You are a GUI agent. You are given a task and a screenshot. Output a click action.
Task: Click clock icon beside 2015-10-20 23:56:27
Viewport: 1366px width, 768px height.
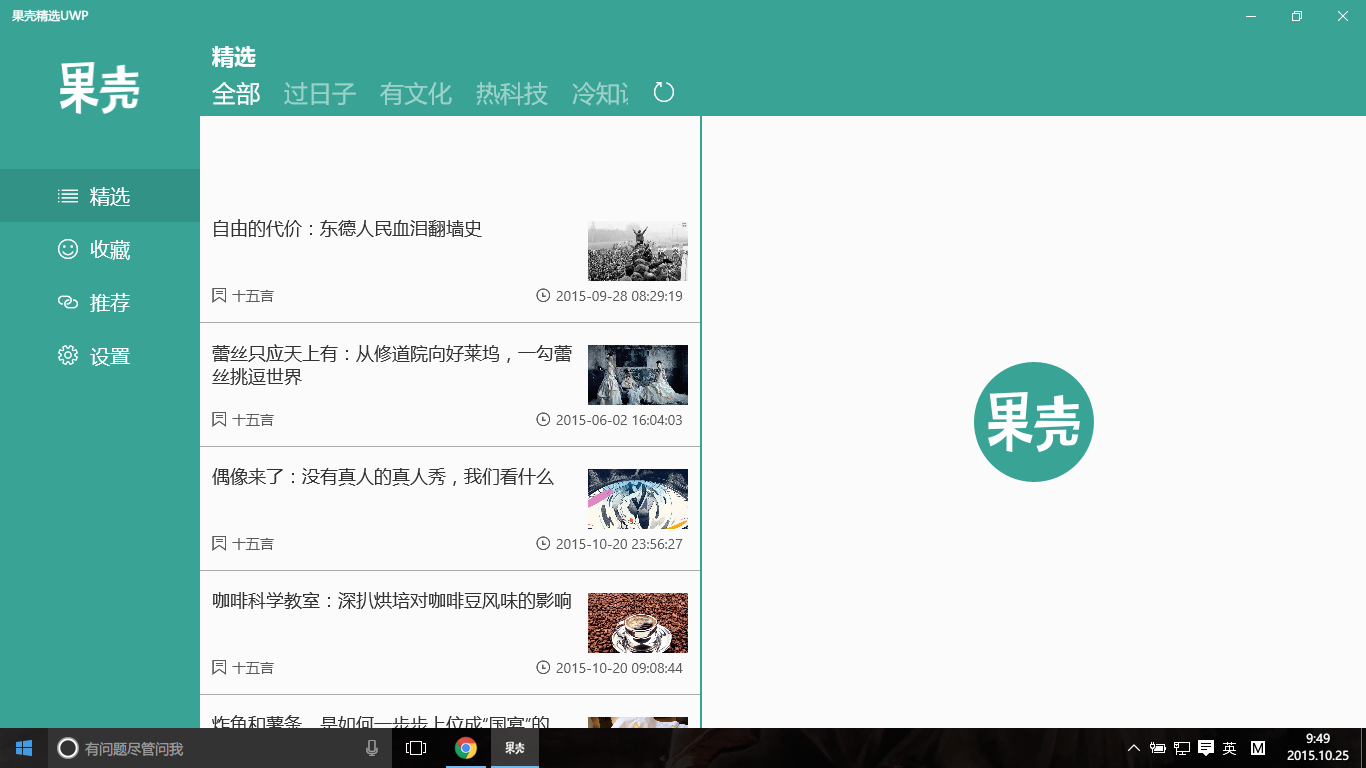[543, 544]
